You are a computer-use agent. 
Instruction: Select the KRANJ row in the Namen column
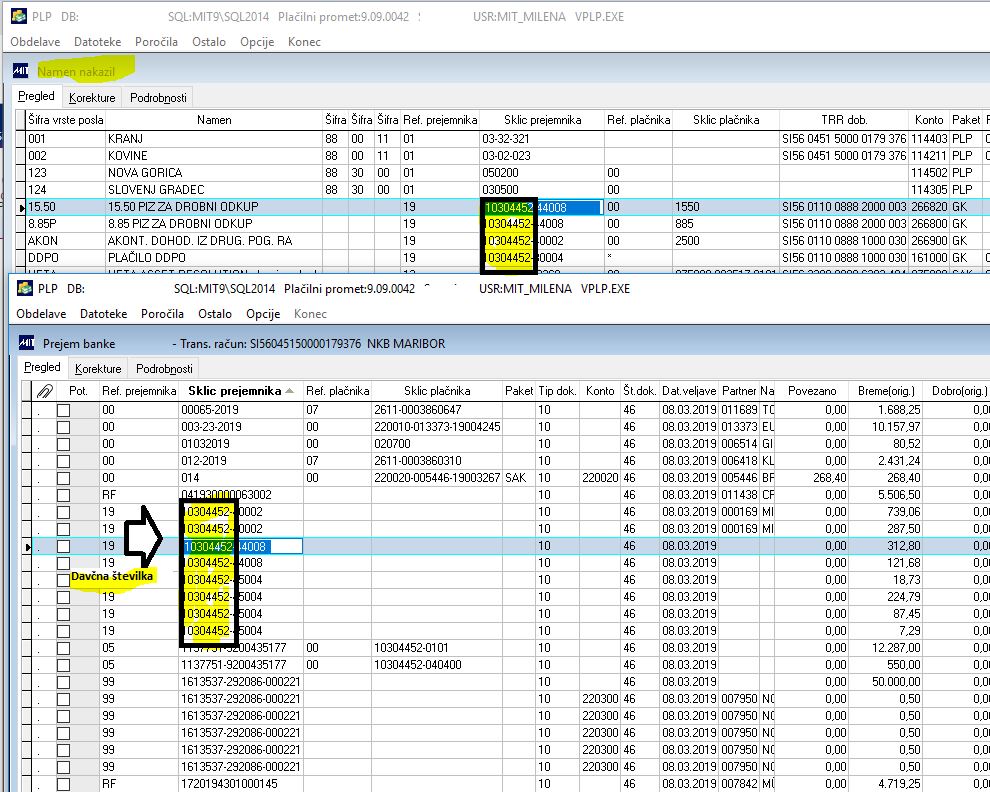click(214, 139)
